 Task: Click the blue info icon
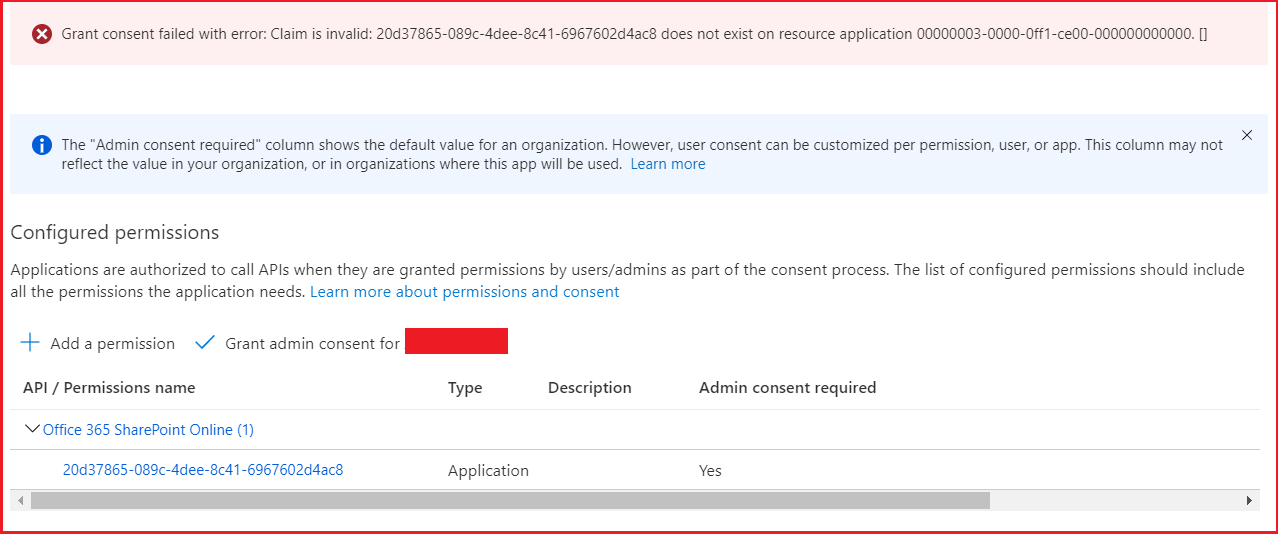tap(41, 145)
